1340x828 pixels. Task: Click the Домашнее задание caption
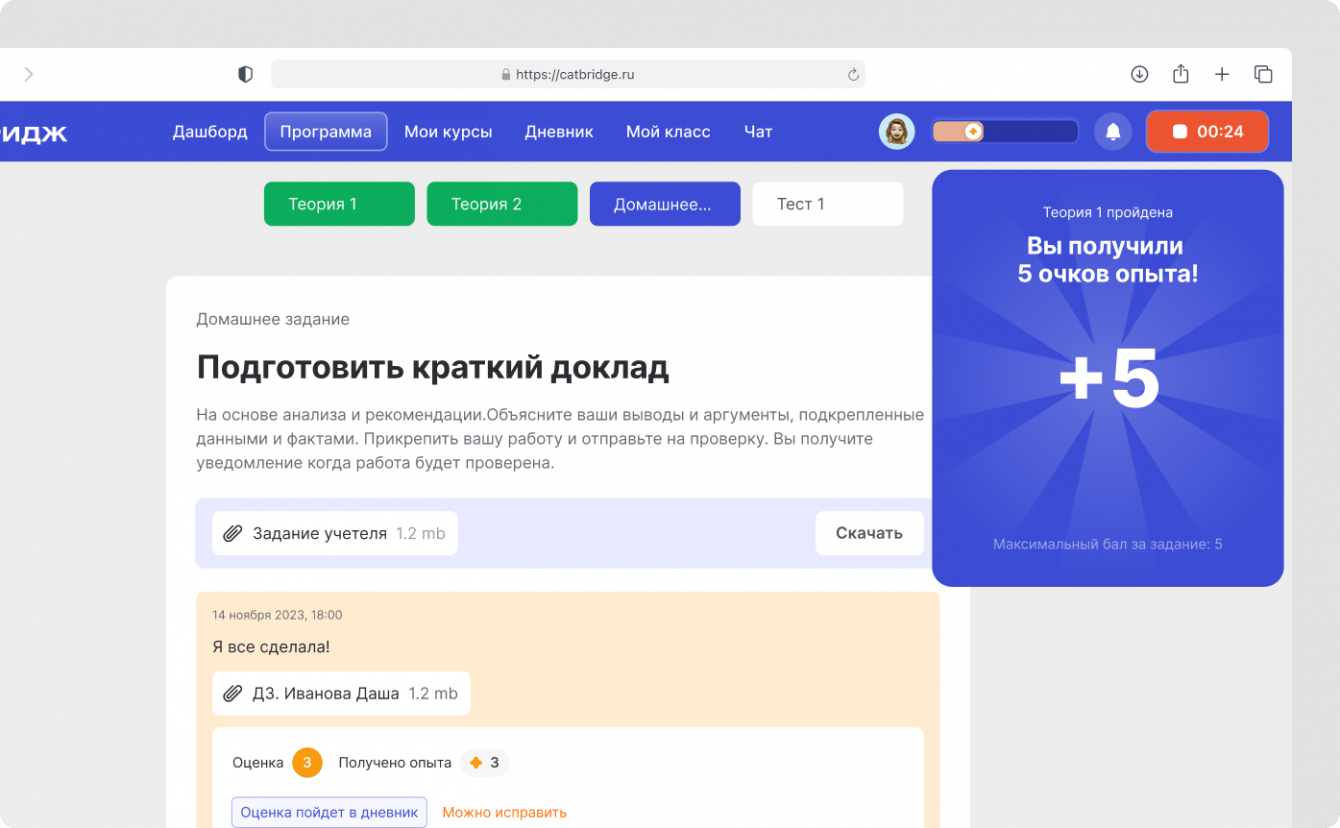pos(273,320)
